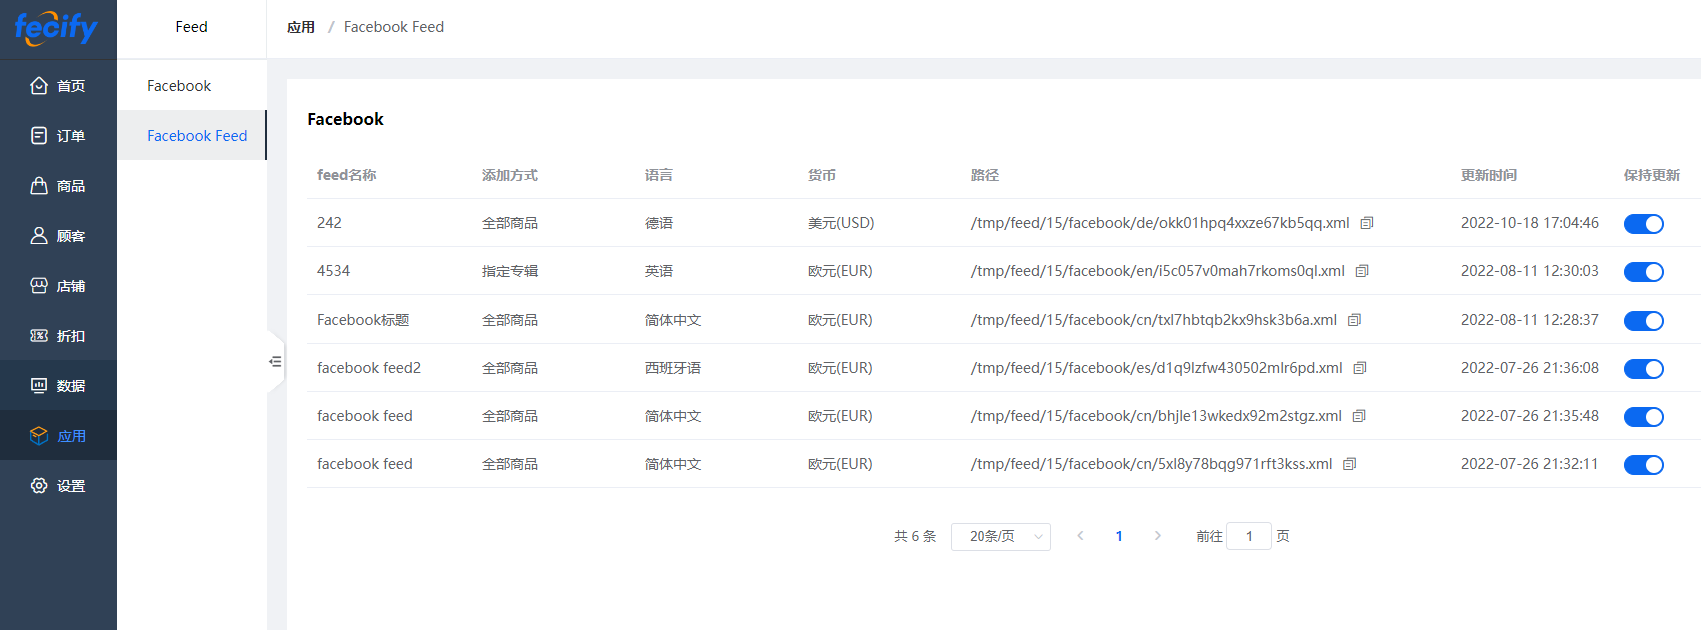The width and height of the screenshot is (1701, 630).
Task: Toggle switch for feed updated 21:35:48
Action: (x=1644, y=417)
